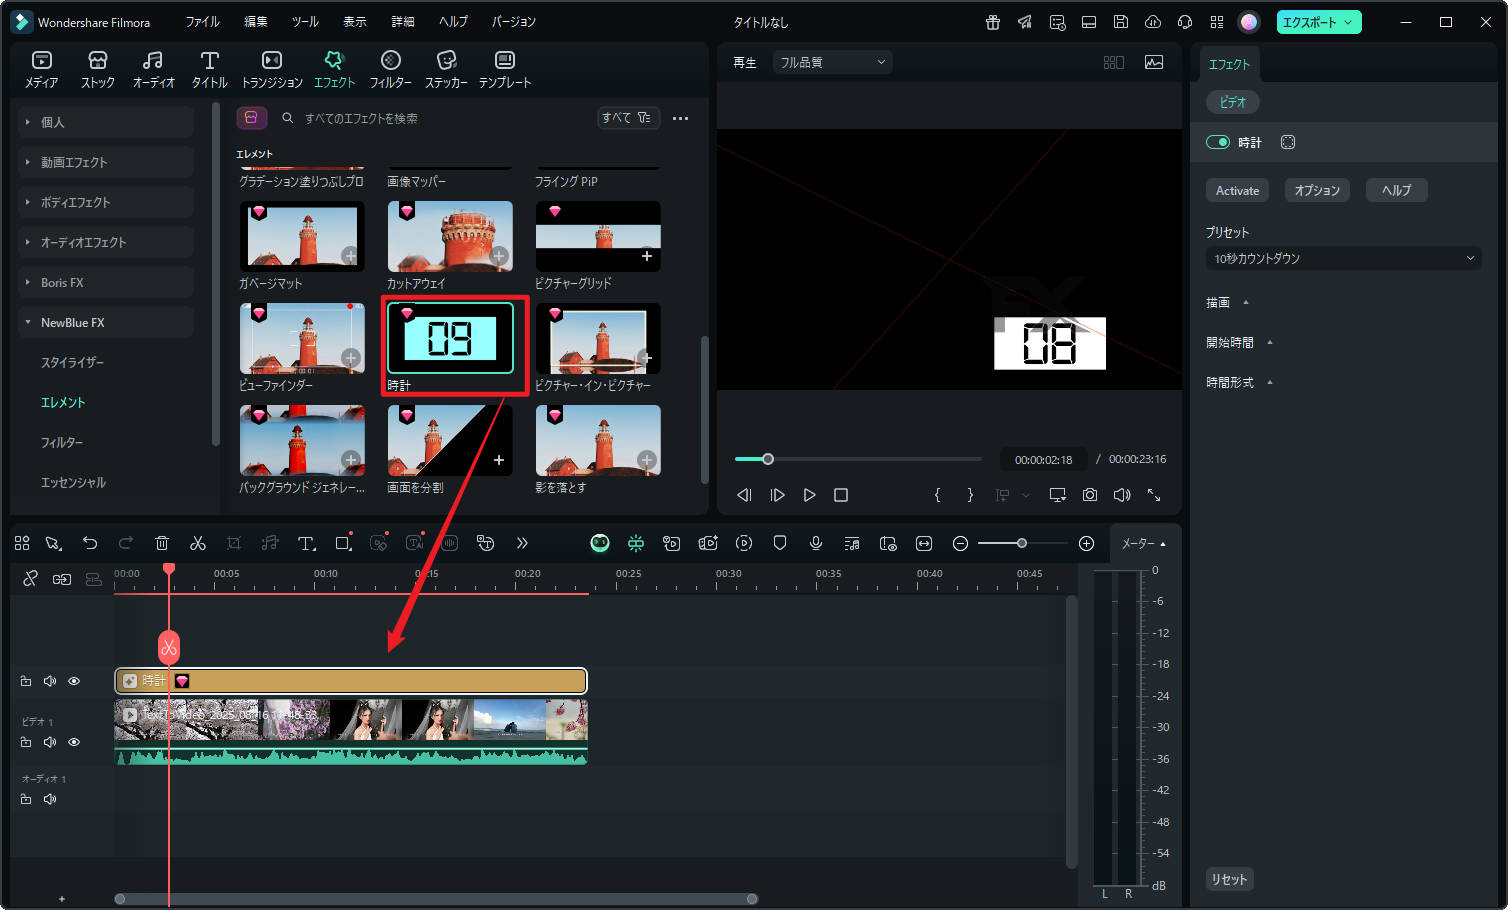Lock the オーディオ 1 track
Screen dimensions: 1508x910
(x=26, y=799)
